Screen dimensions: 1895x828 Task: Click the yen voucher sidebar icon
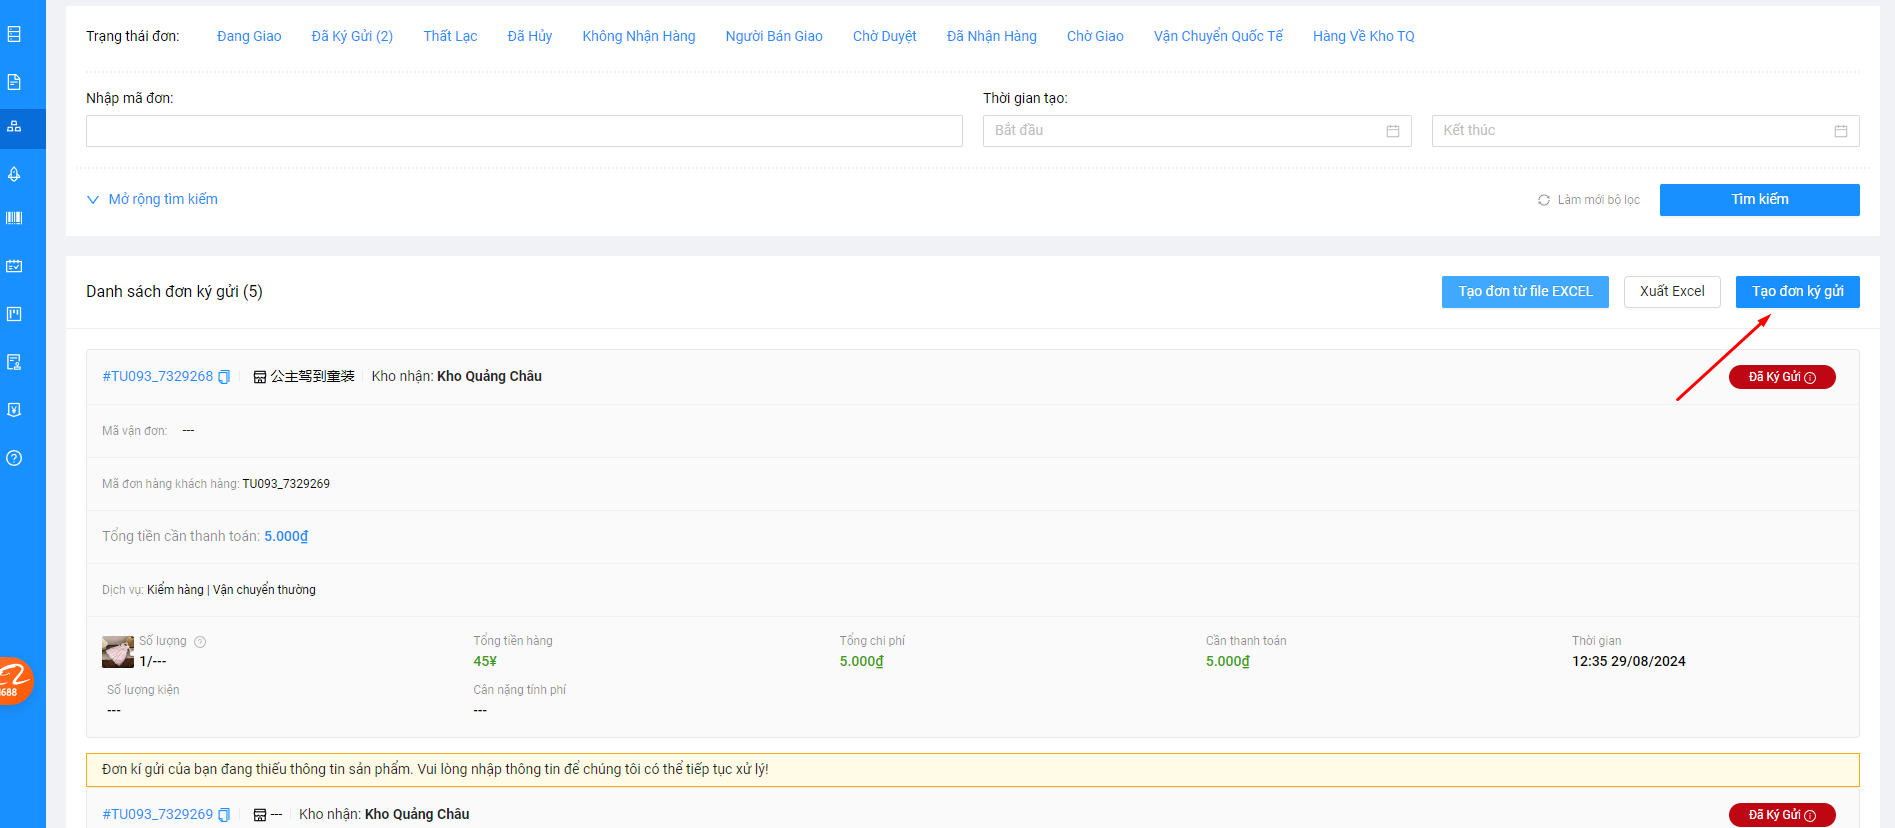pos(14,410)
